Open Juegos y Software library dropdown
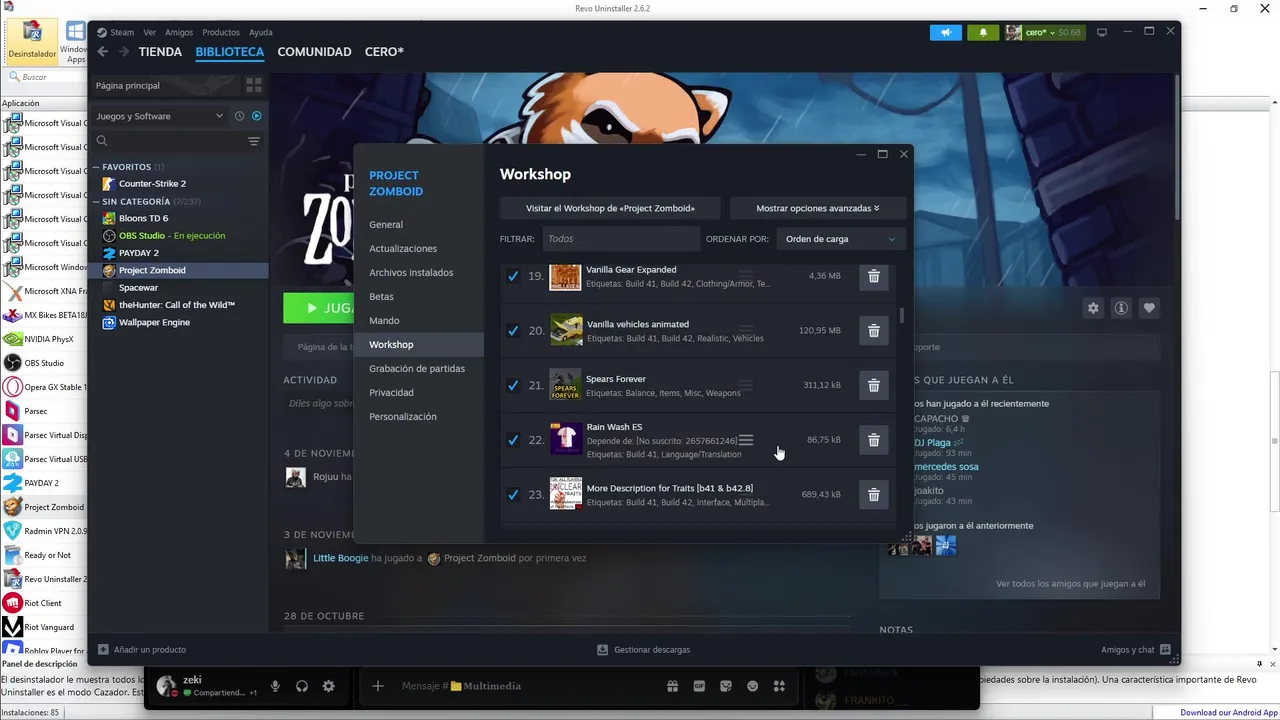 pyautogui.click(x=160, y=116)
